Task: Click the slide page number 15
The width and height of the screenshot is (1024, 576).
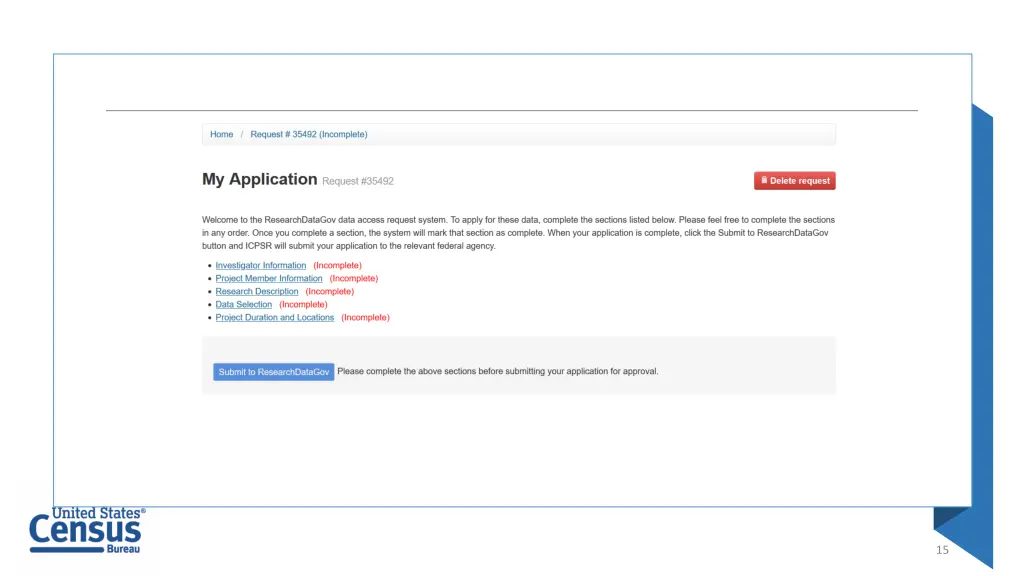Action: point(942,550)
